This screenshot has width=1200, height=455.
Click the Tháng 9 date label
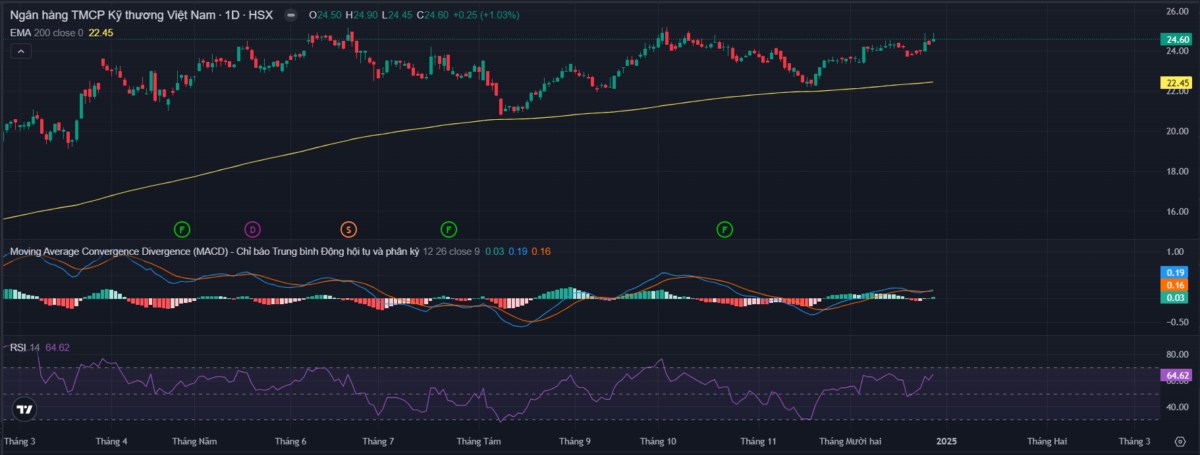[x=575, y=441]
